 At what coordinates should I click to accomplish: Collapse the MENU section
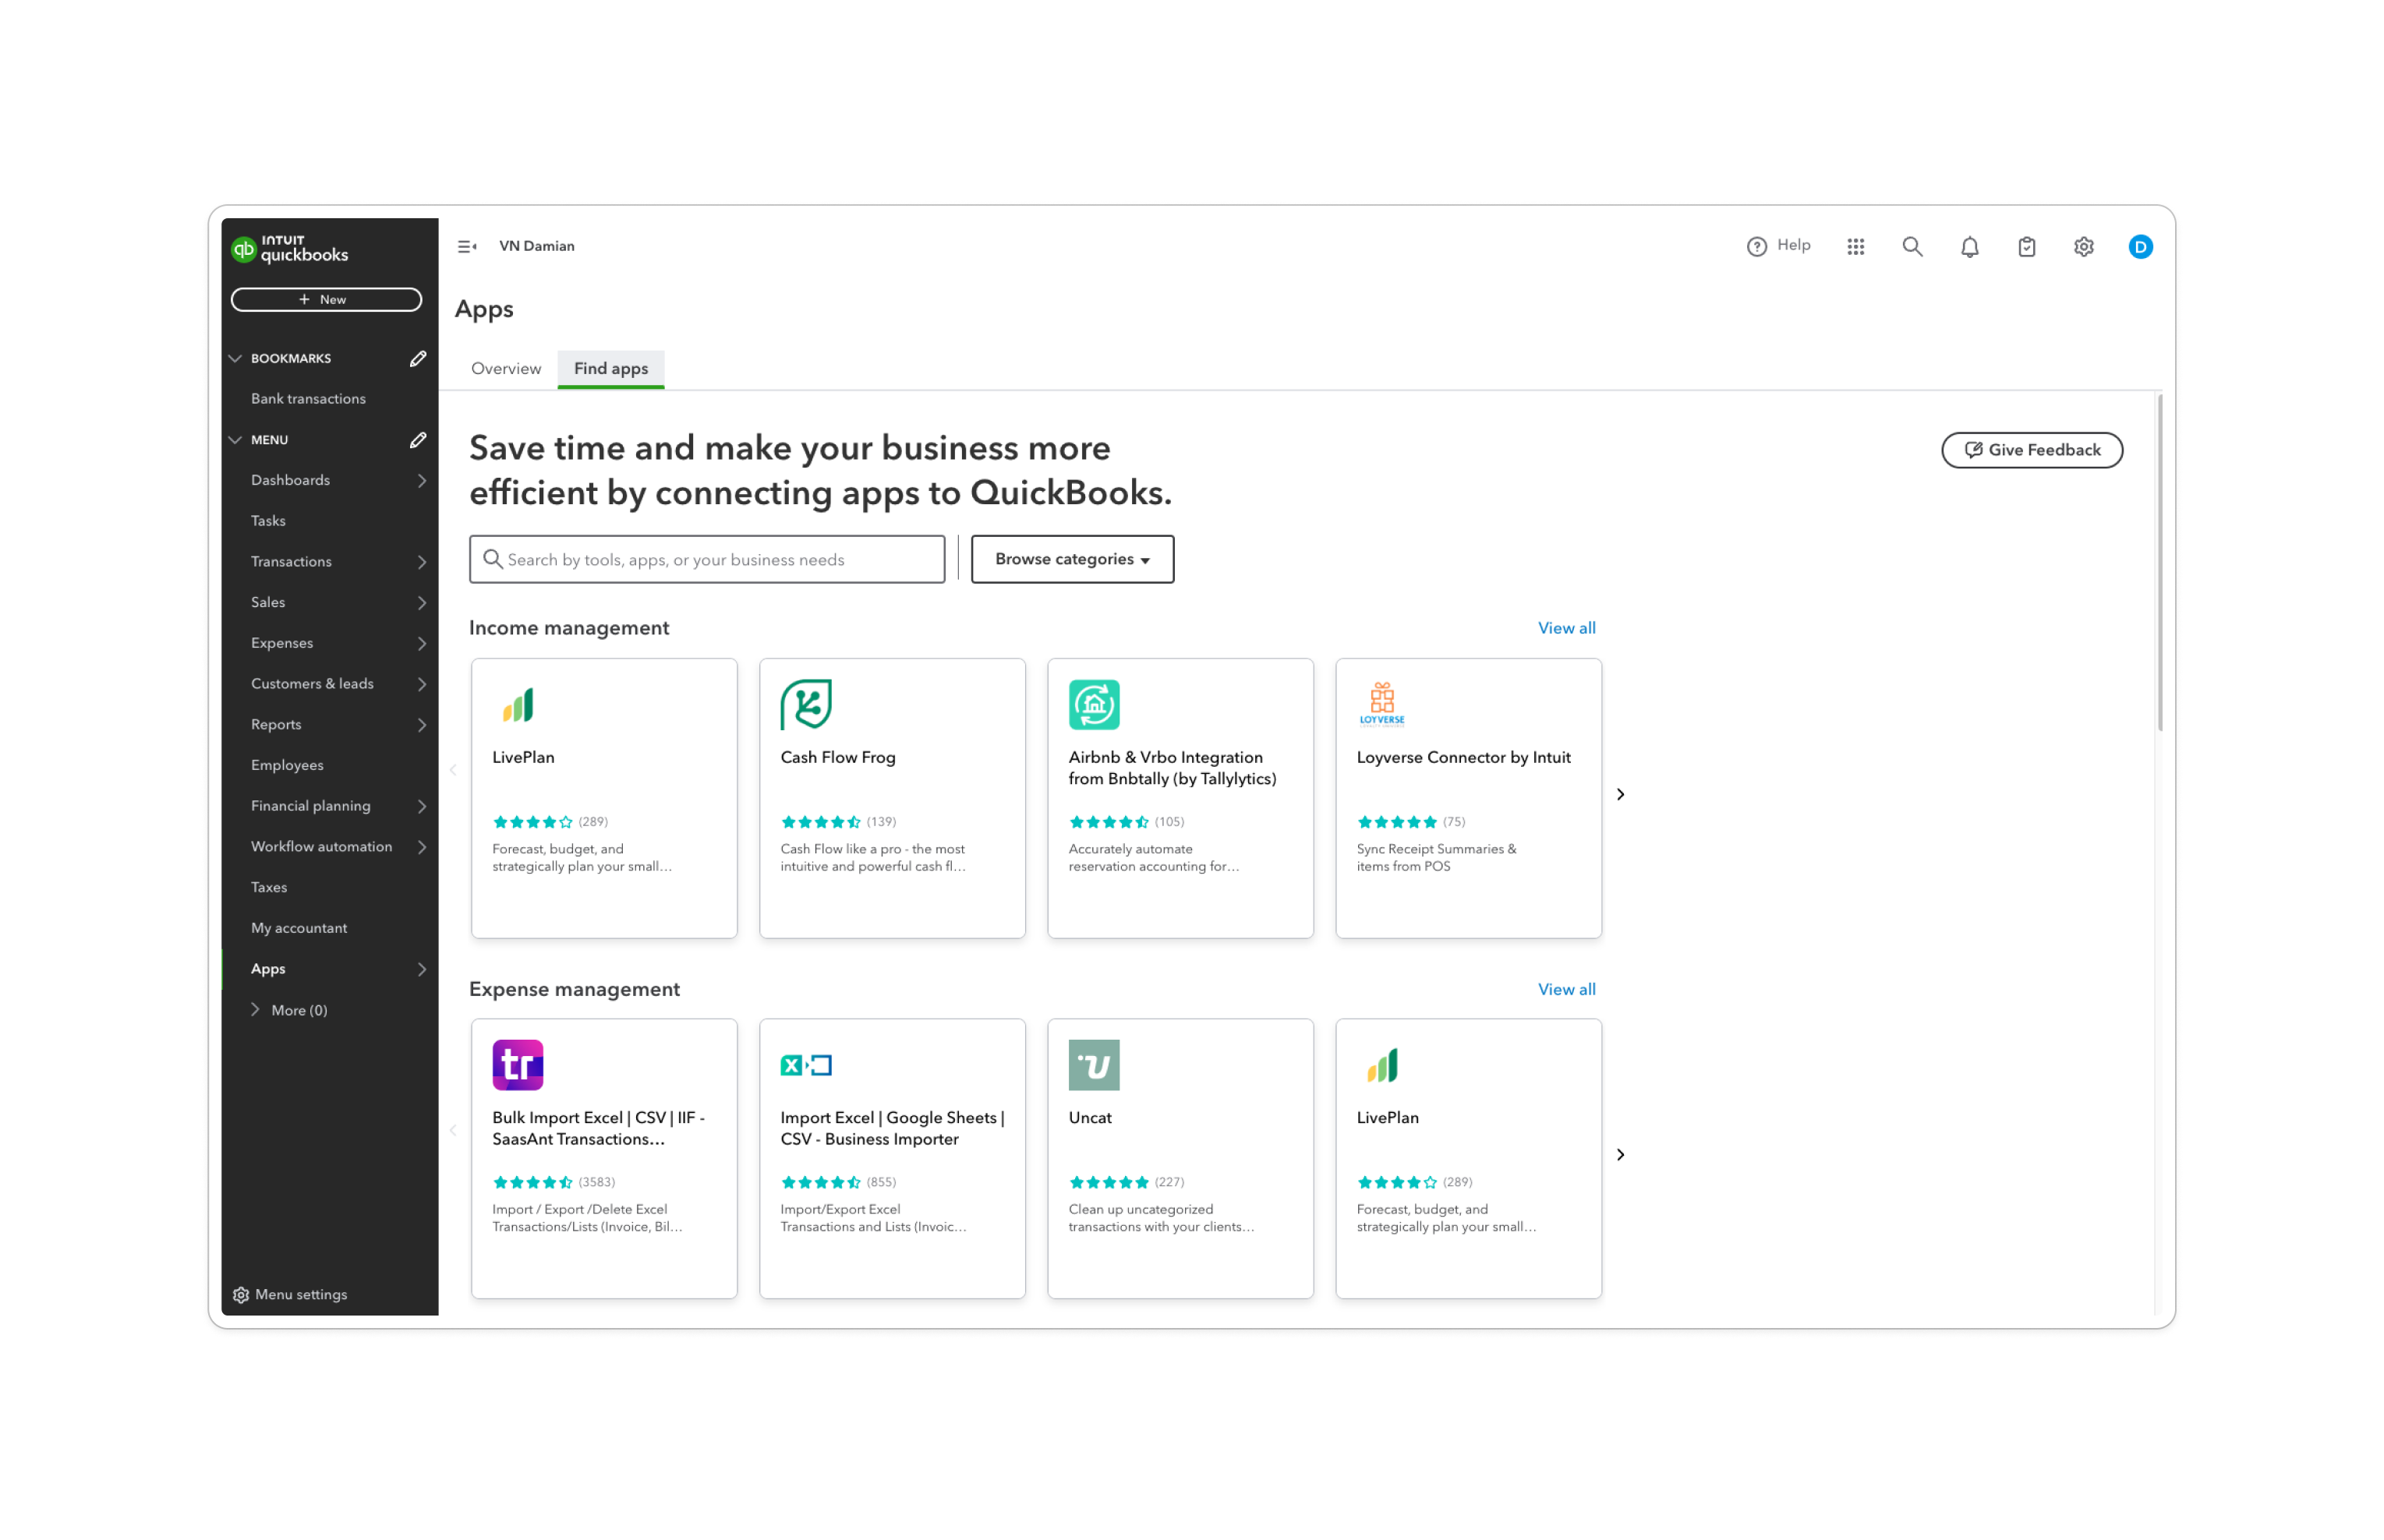click(236, 440)
